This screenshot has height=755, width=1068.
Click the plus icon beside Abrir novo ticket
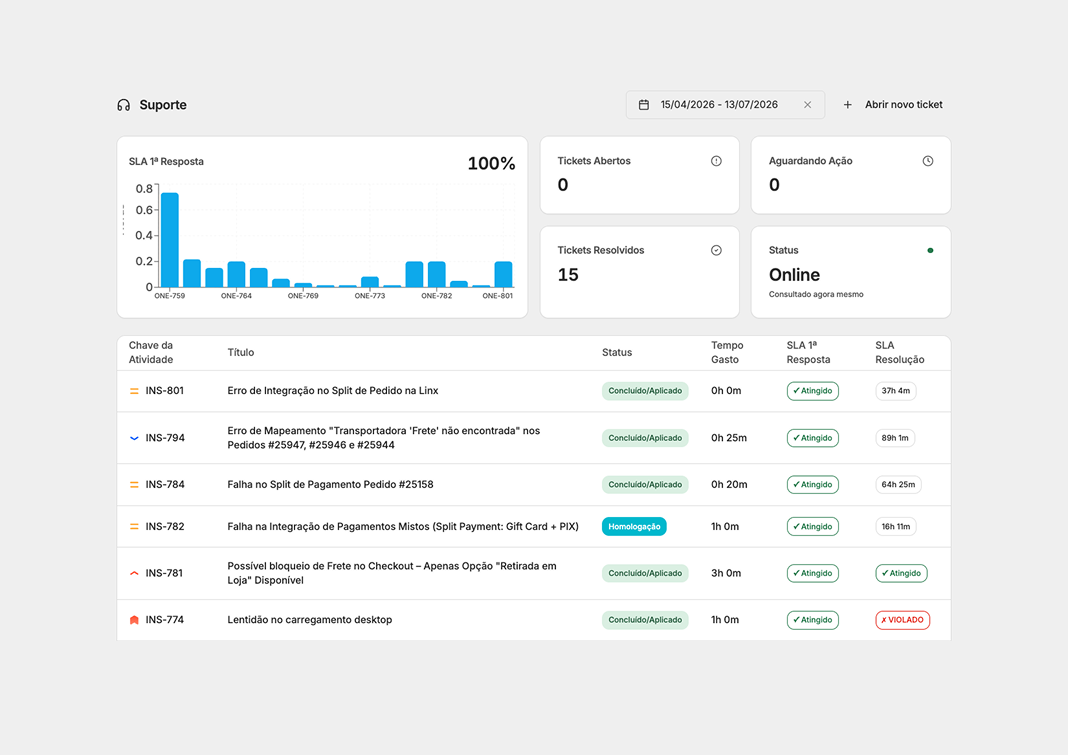pyautogui.click(x=847, y=105)
